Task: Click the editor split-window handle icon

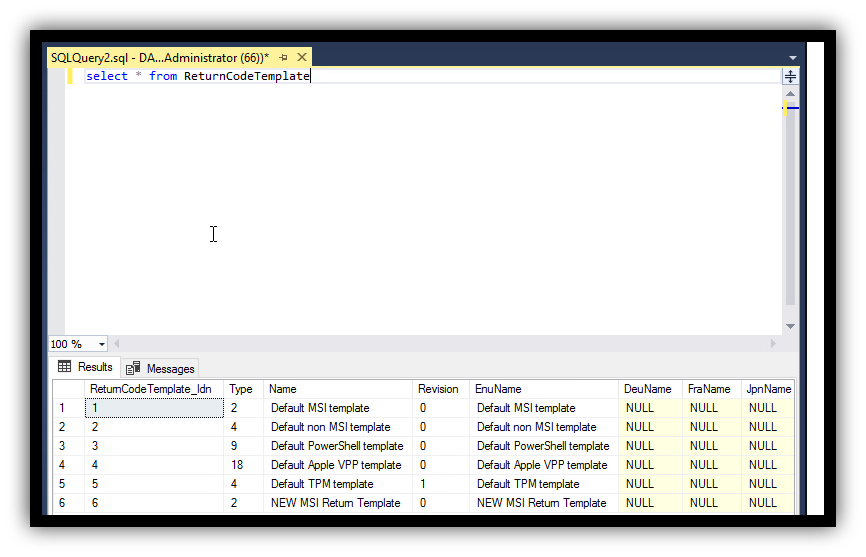Action: 790,77
